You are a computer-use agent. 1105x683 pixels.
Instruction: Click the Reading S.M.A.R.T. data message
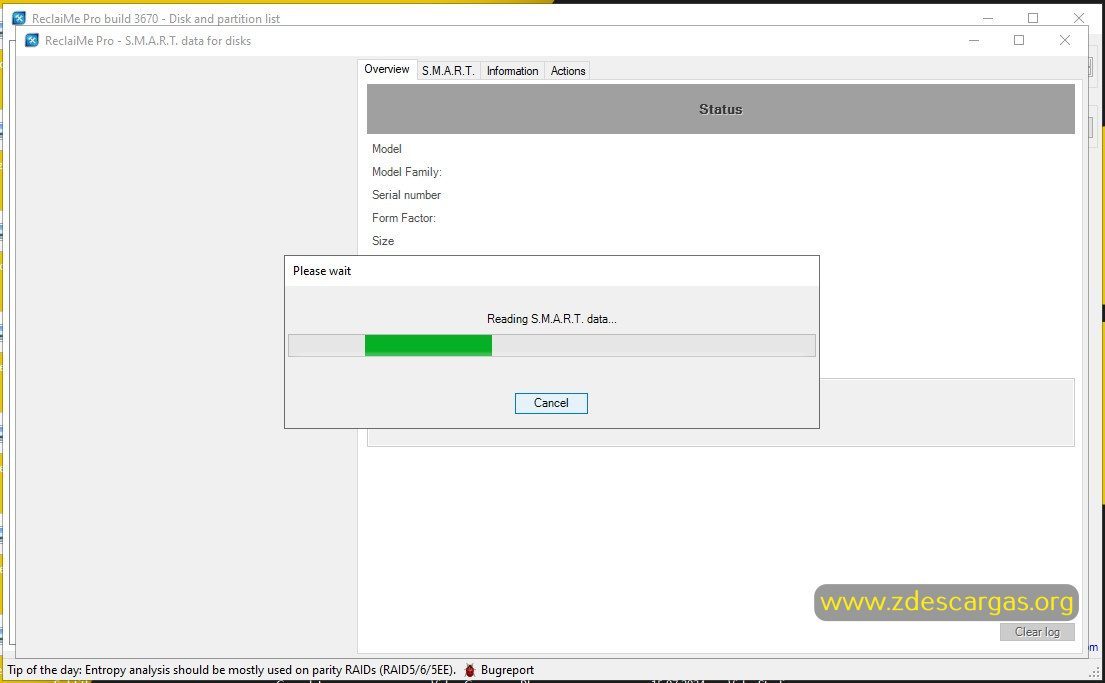pos(552,319)
